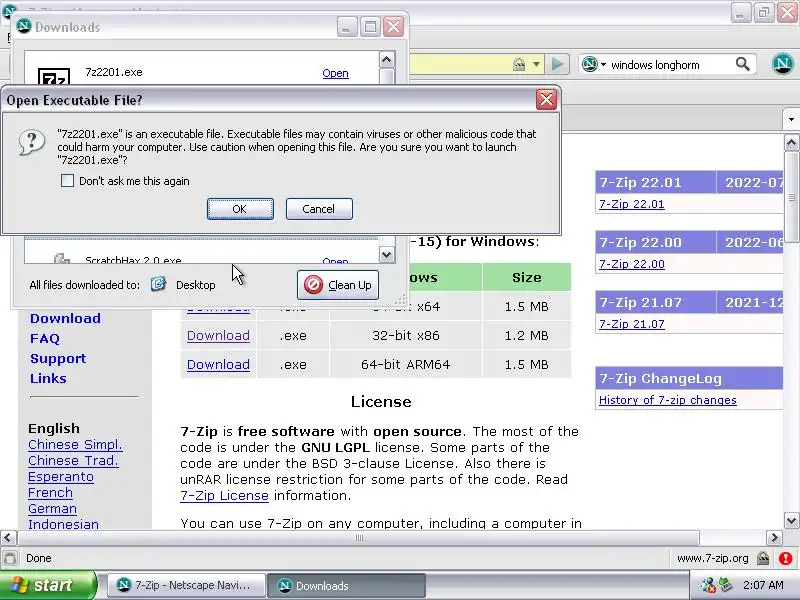Switch language to German

tap(53, 509)
